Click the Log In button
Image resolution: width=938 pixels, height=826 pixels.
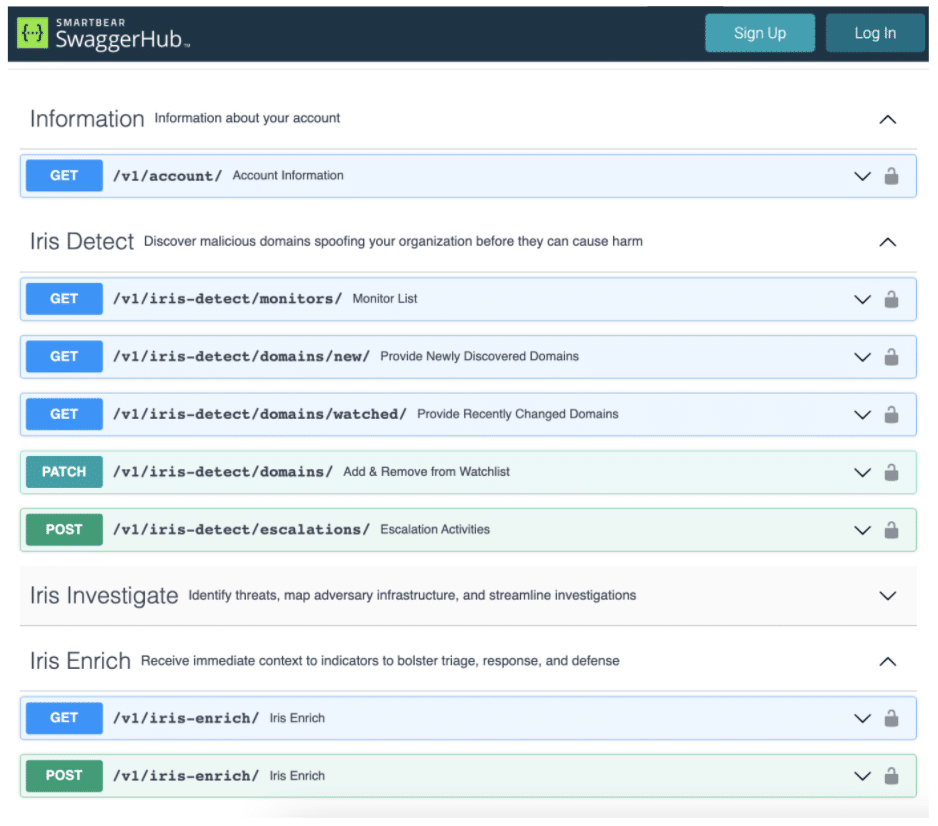pyautogui.click(x=875, y=33)
